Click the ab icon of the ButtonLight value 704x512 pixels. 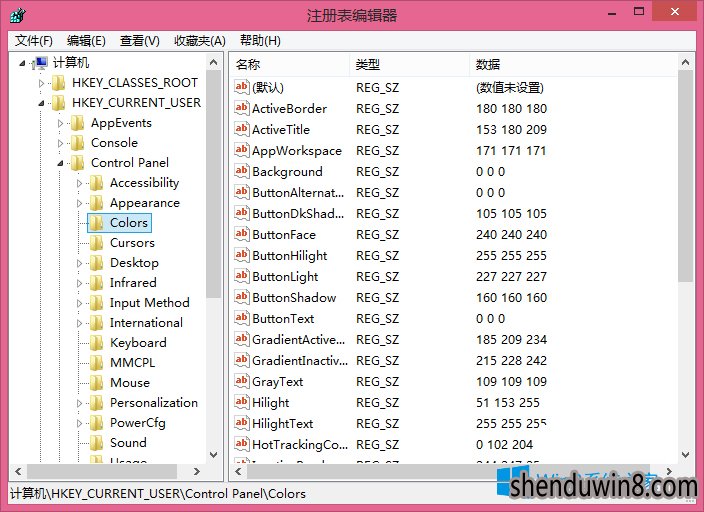tap(242, 276)
